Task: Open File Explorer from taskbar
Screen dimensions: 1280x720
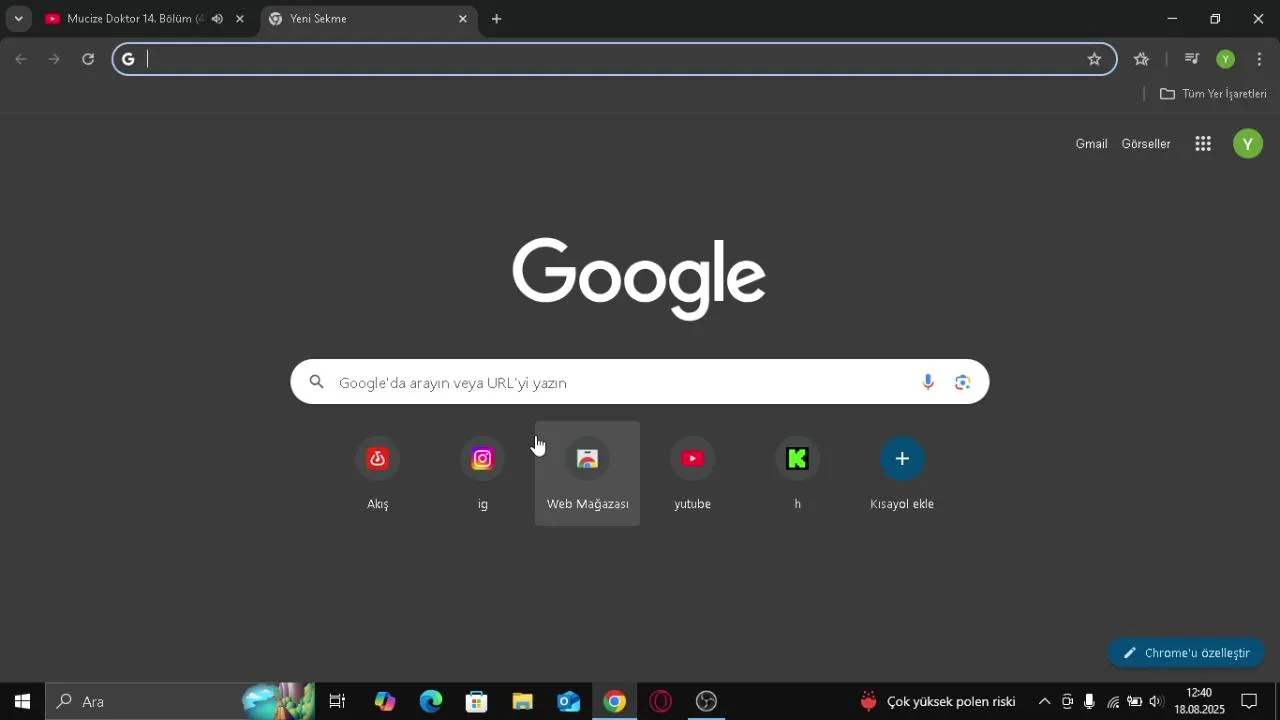Action: (523, 702)
